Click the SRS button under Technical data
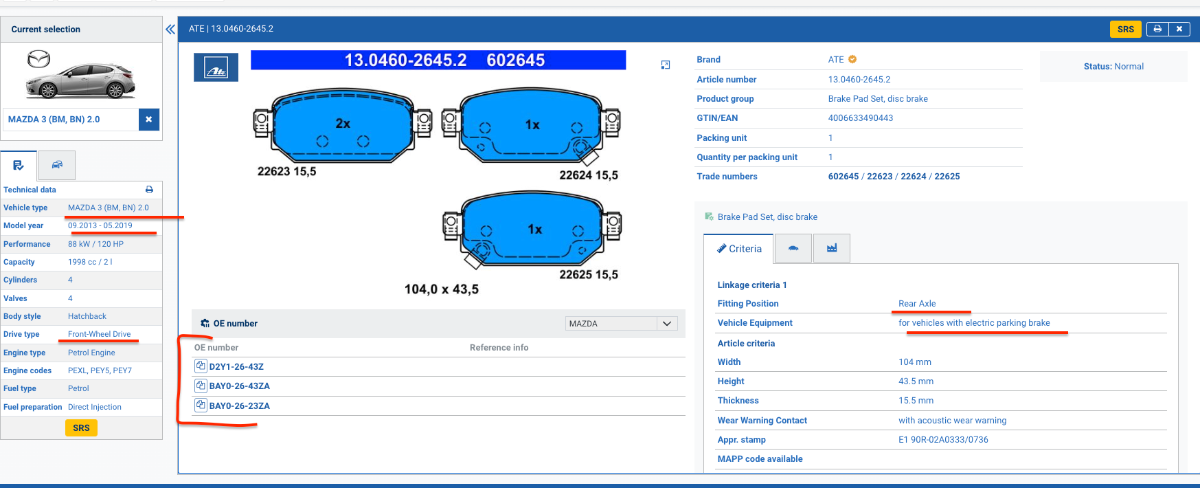The width and height of the screenshot is (1200, 488). click(x=81, y=428)
